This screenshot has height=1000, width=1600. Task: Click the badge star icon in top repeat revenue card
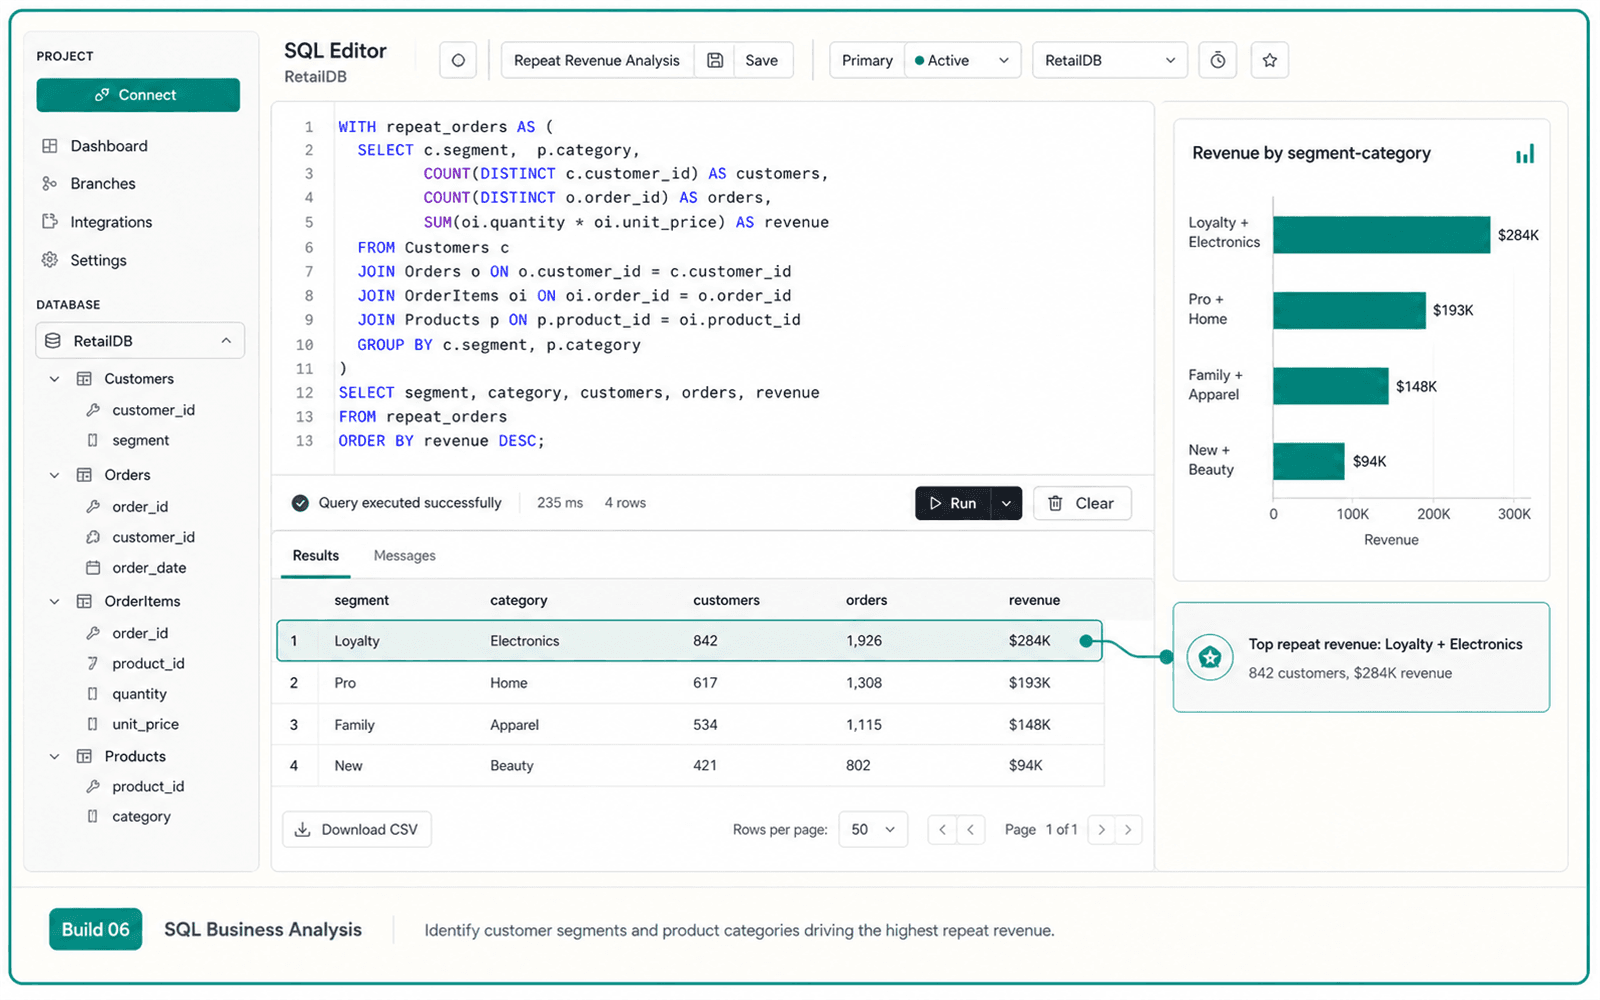pyautogui.click(x=1210, y=657)
